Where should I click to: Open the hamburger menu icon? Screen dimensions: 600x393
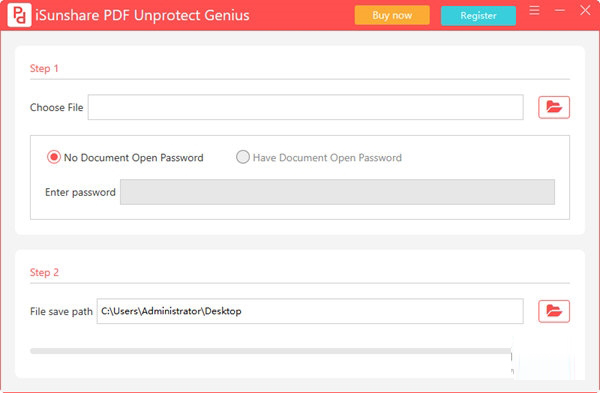coord(534,10)
